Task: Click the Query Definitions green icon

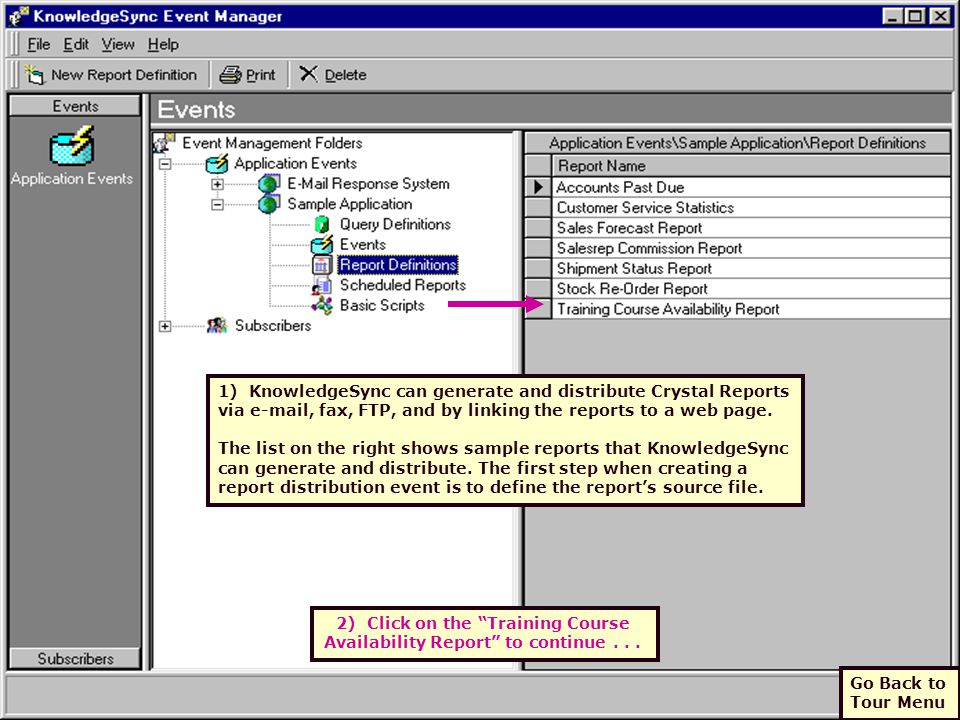Action: pyautogui.click(x=321, y=225)
